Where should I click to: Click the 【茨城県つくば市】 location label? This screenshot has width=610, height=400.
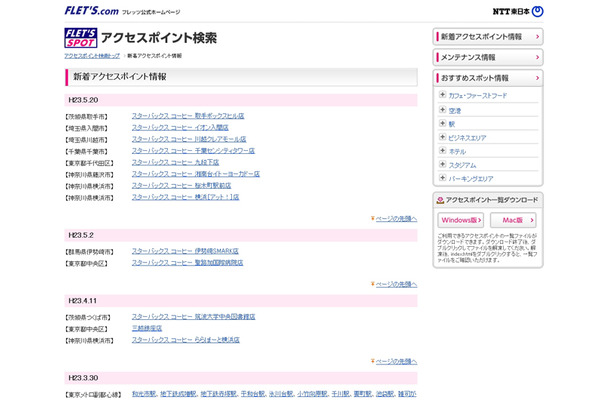coord(88,318)
